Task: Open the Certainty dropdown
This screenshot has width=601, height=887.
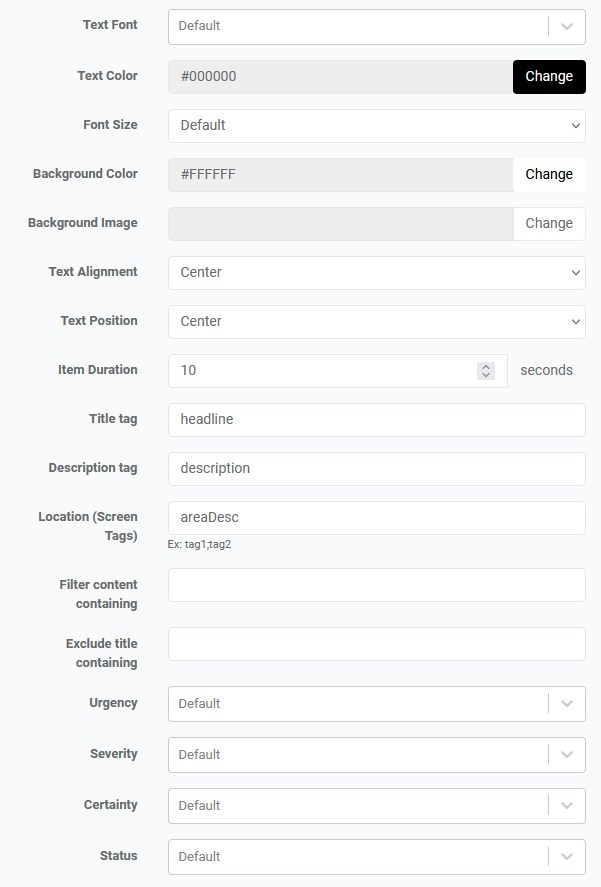Action: pyautogui.click(x=376, y=805)
